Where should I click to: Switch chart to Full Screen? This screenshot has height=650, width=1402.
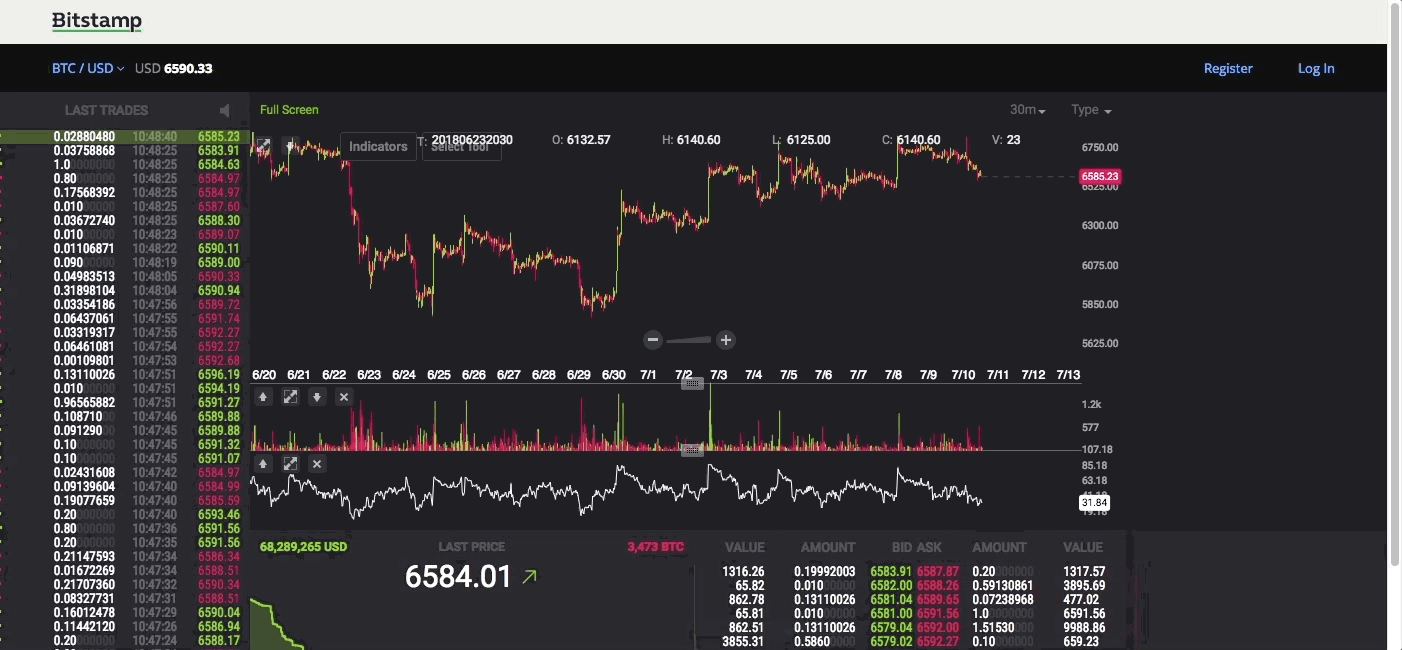point(289,110)
